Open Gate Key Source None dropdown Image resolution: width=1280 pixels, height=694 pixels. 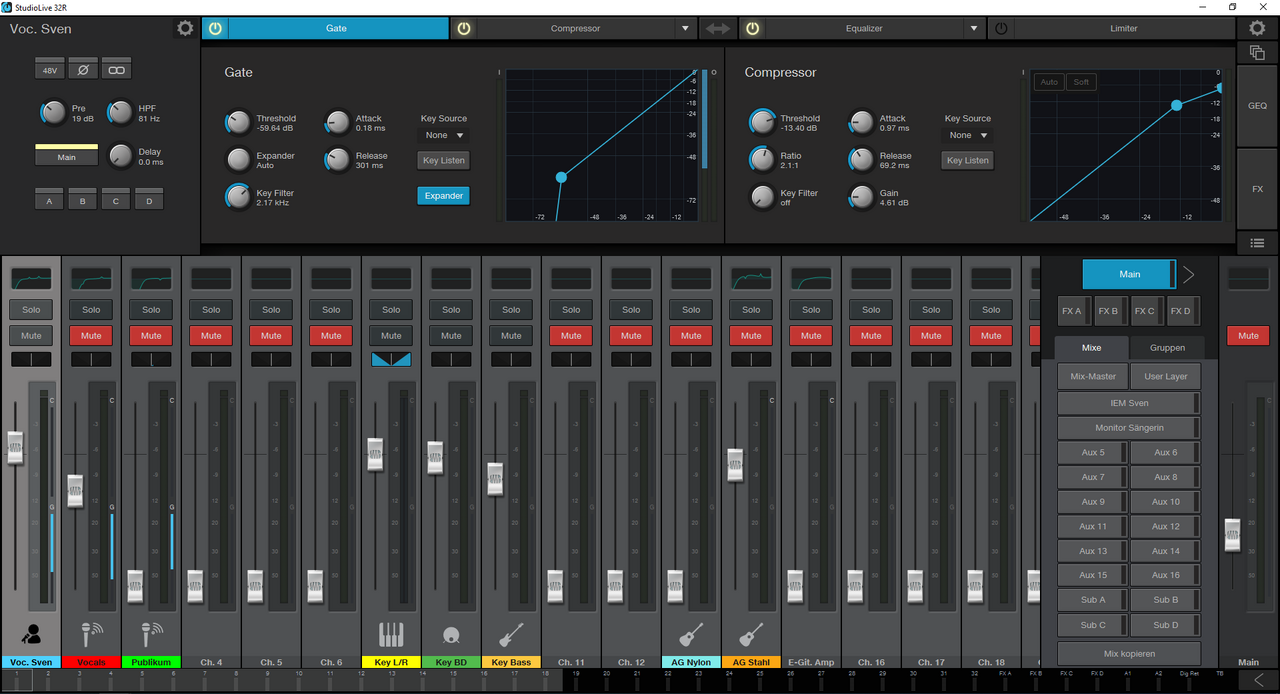tap(444, 135)
